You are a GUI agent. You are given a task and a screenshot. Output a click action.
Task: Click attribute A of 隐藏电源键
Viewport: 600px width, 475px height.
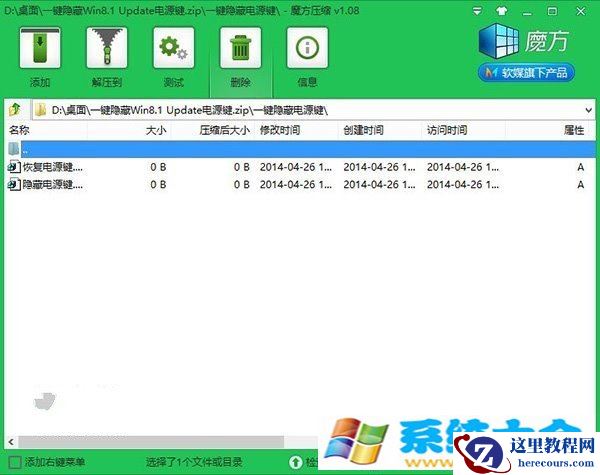coord(580,185)
